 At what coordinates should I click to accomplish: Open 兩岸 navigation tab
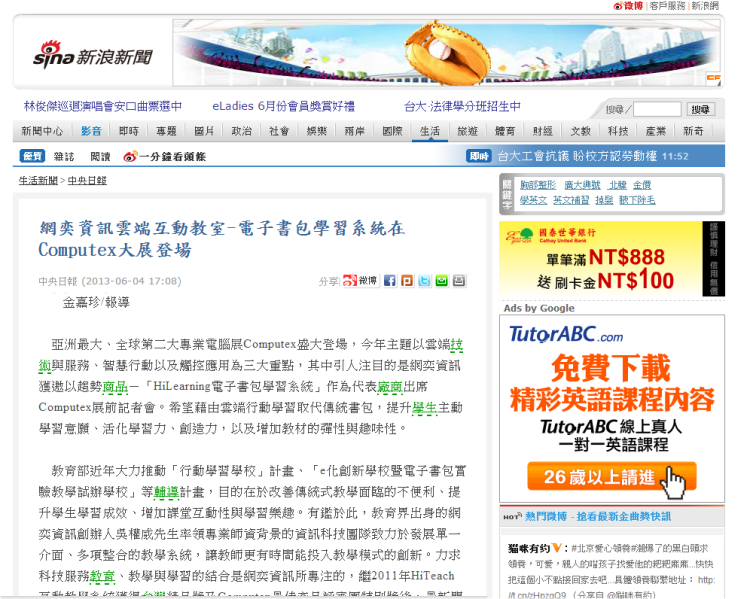click(354, 131)
